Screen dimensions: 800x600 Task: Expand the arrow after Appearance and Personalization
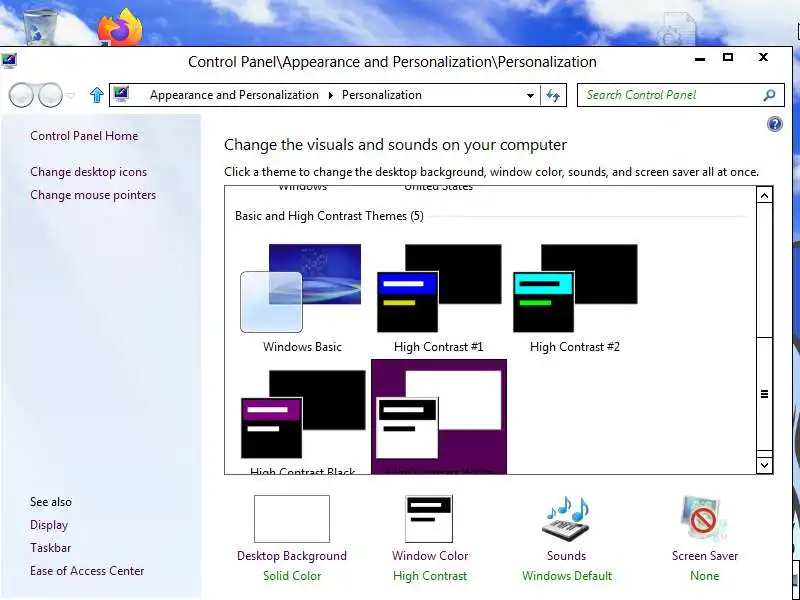pos(331,95)
